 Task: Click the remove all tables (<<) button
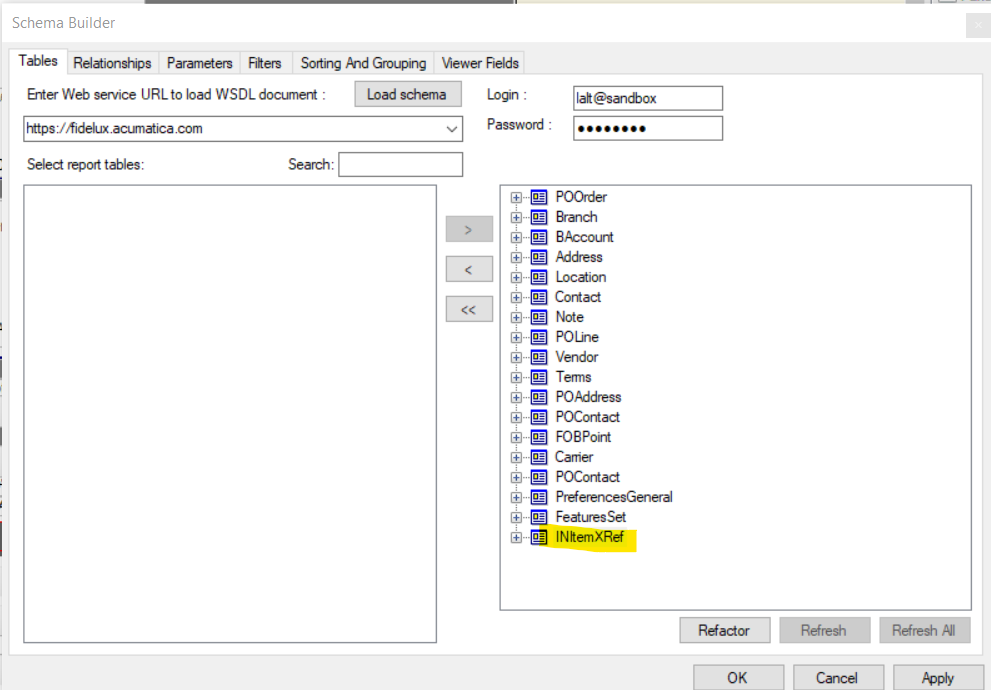pyautogui.click(x=469, y=309)
